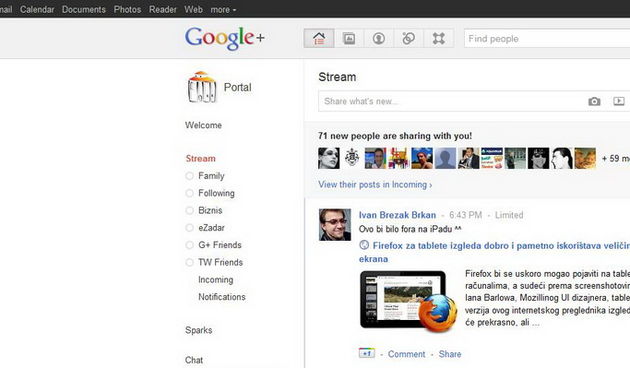Viewport: 630px width, 368px height.
Task: Select the G+ Friends radio button
Action: [x=190, y=245]
